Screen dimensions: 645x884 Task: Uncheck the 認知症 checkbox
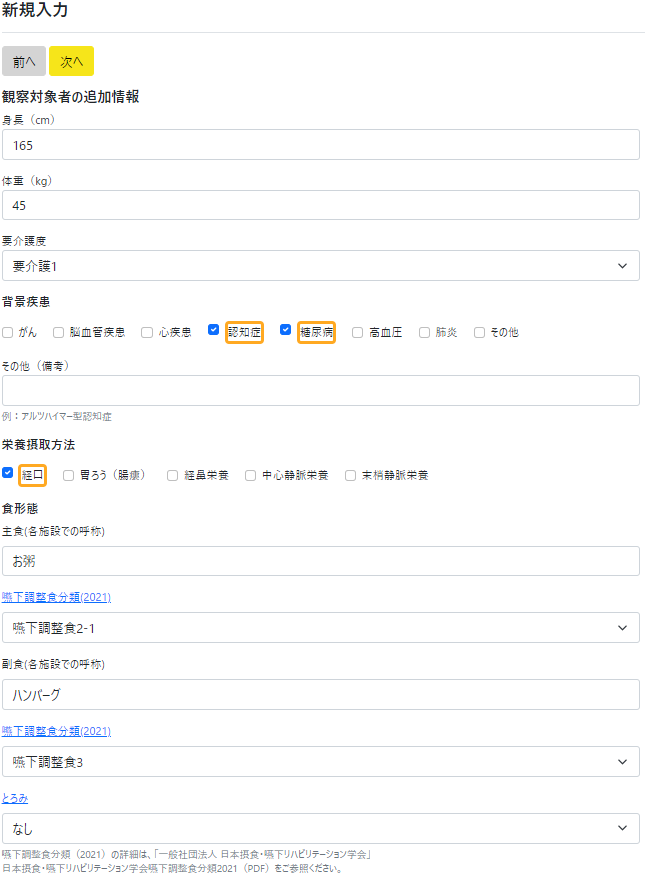pyautogui.click(x=213, y=330)
